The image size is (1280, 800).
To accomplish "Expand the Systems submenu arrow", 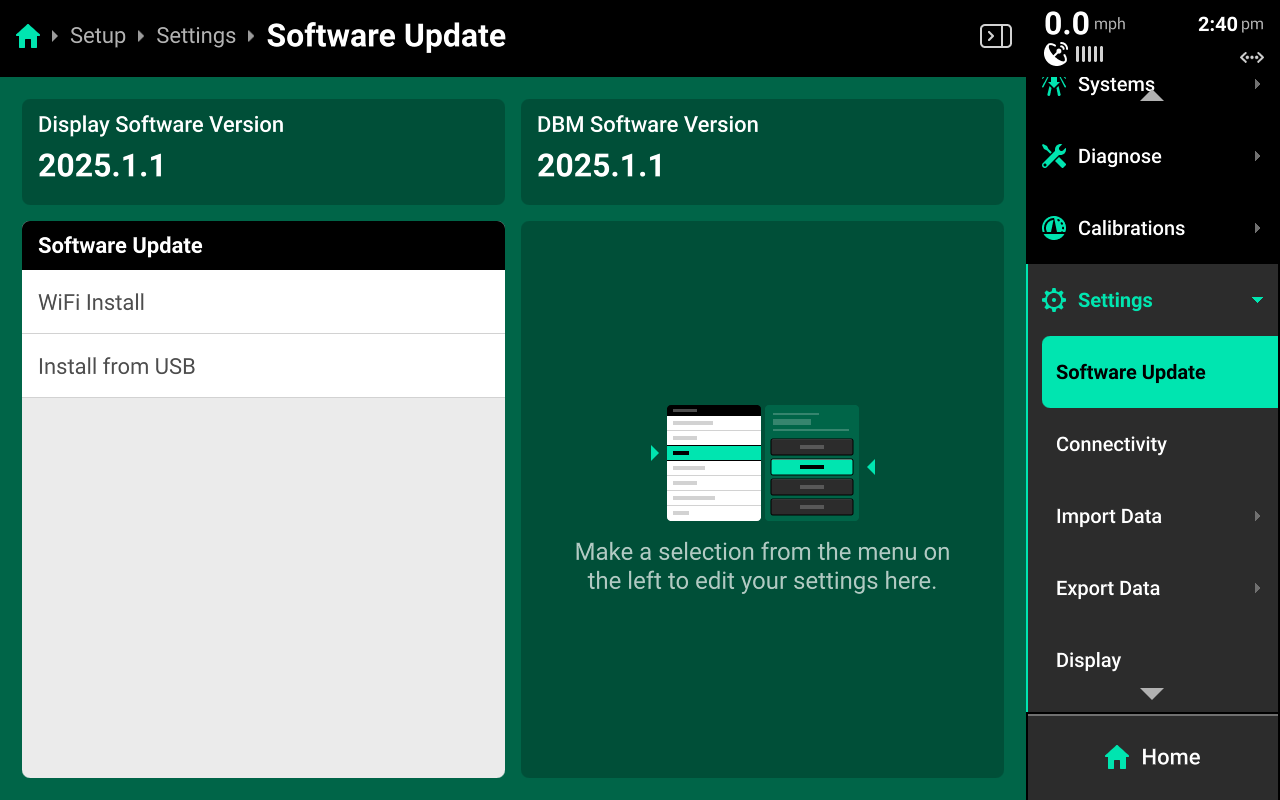I will [x=1258, y=85].
